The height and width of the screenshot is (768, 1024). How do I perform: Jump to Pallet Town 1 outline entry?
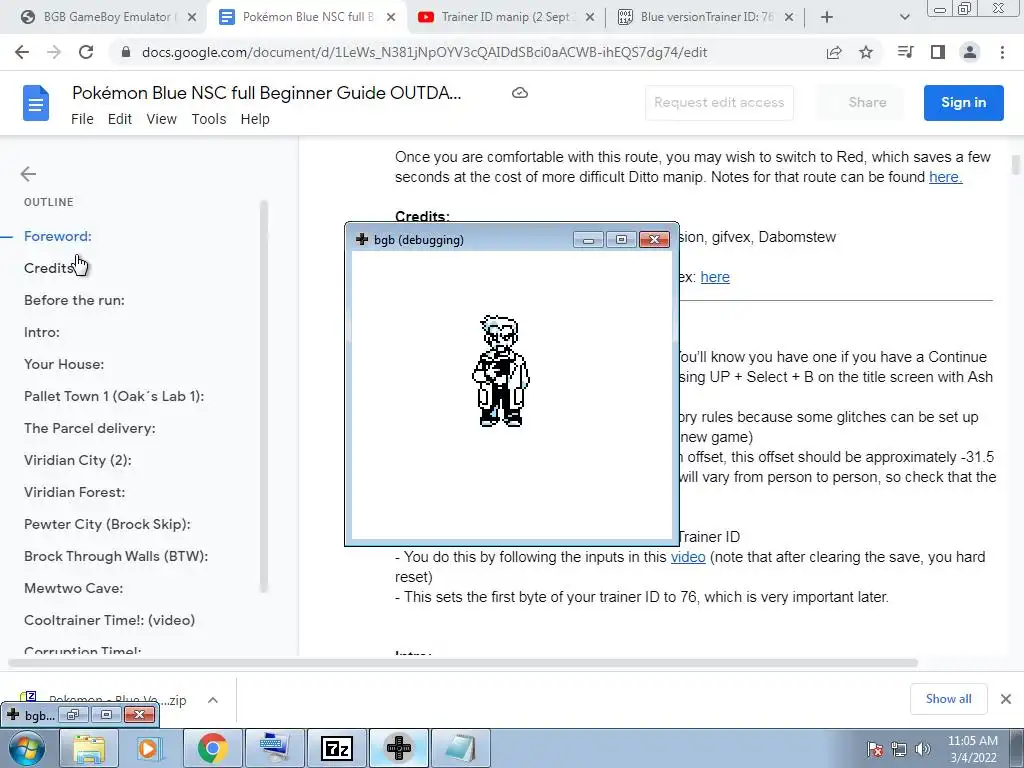114,396
